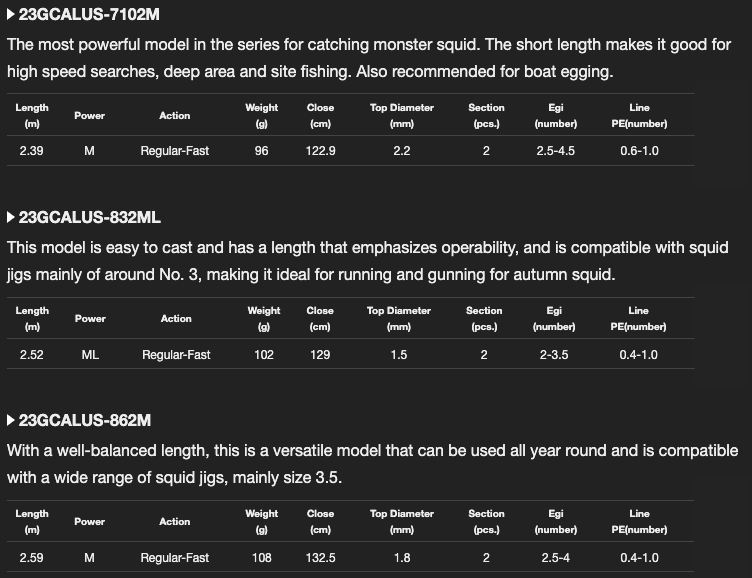Toggle the triangle beside 23GCALUS-832ML

click(x=11, y=217)
